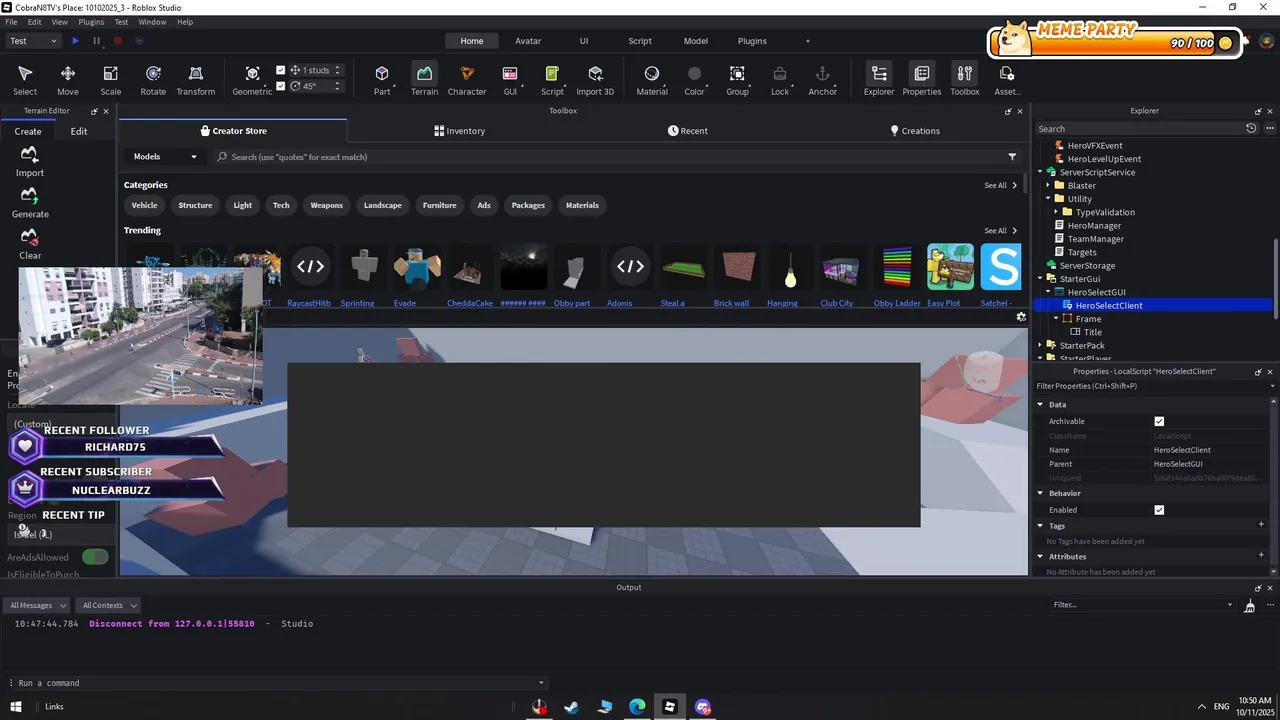Activate the Rotate tool
Screen dimensions: 1280x720
[153, 80]
